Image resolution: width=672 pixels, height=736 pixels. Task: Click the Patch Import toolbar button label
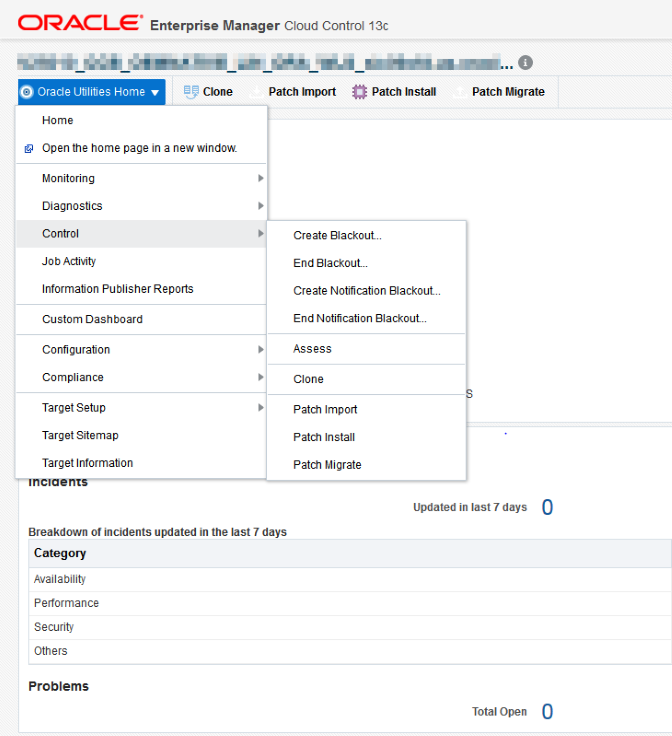302,92
